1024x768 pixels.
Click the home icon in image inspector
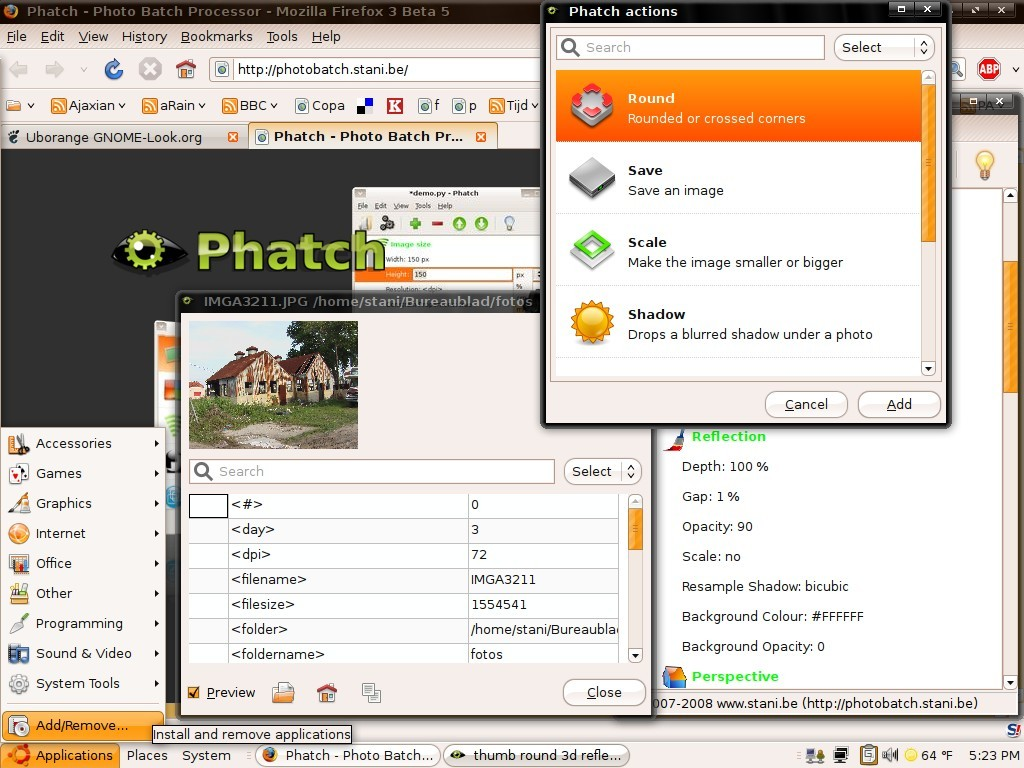[326, 692]
